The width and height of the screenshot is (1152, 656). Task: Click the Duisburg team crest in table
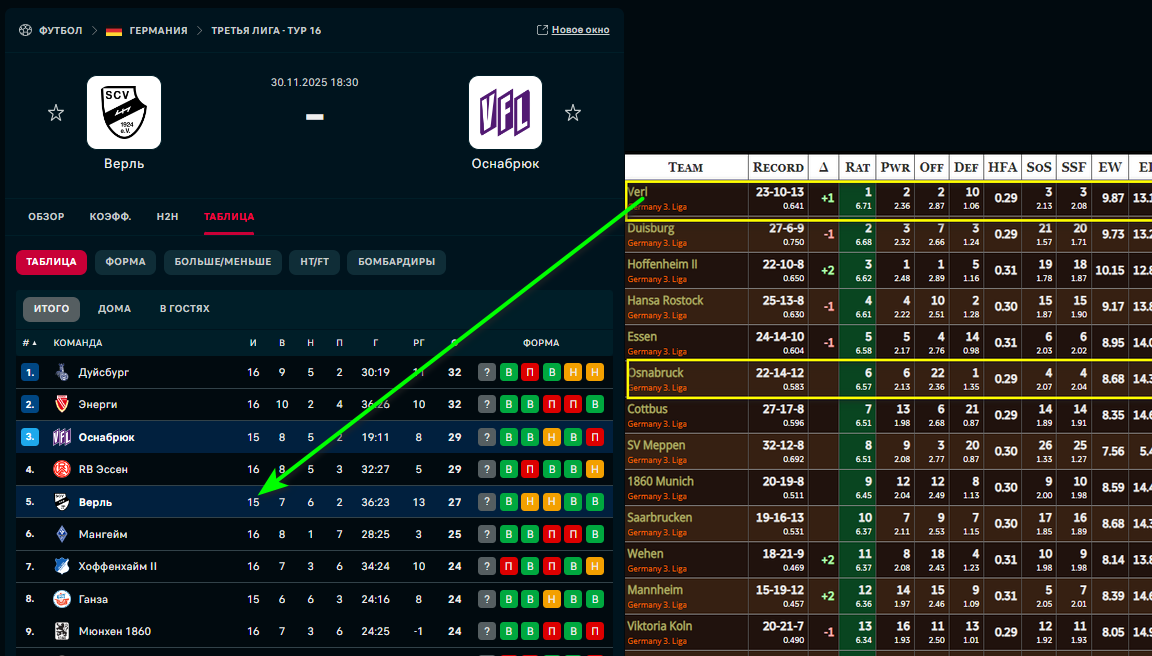[62, 372]
